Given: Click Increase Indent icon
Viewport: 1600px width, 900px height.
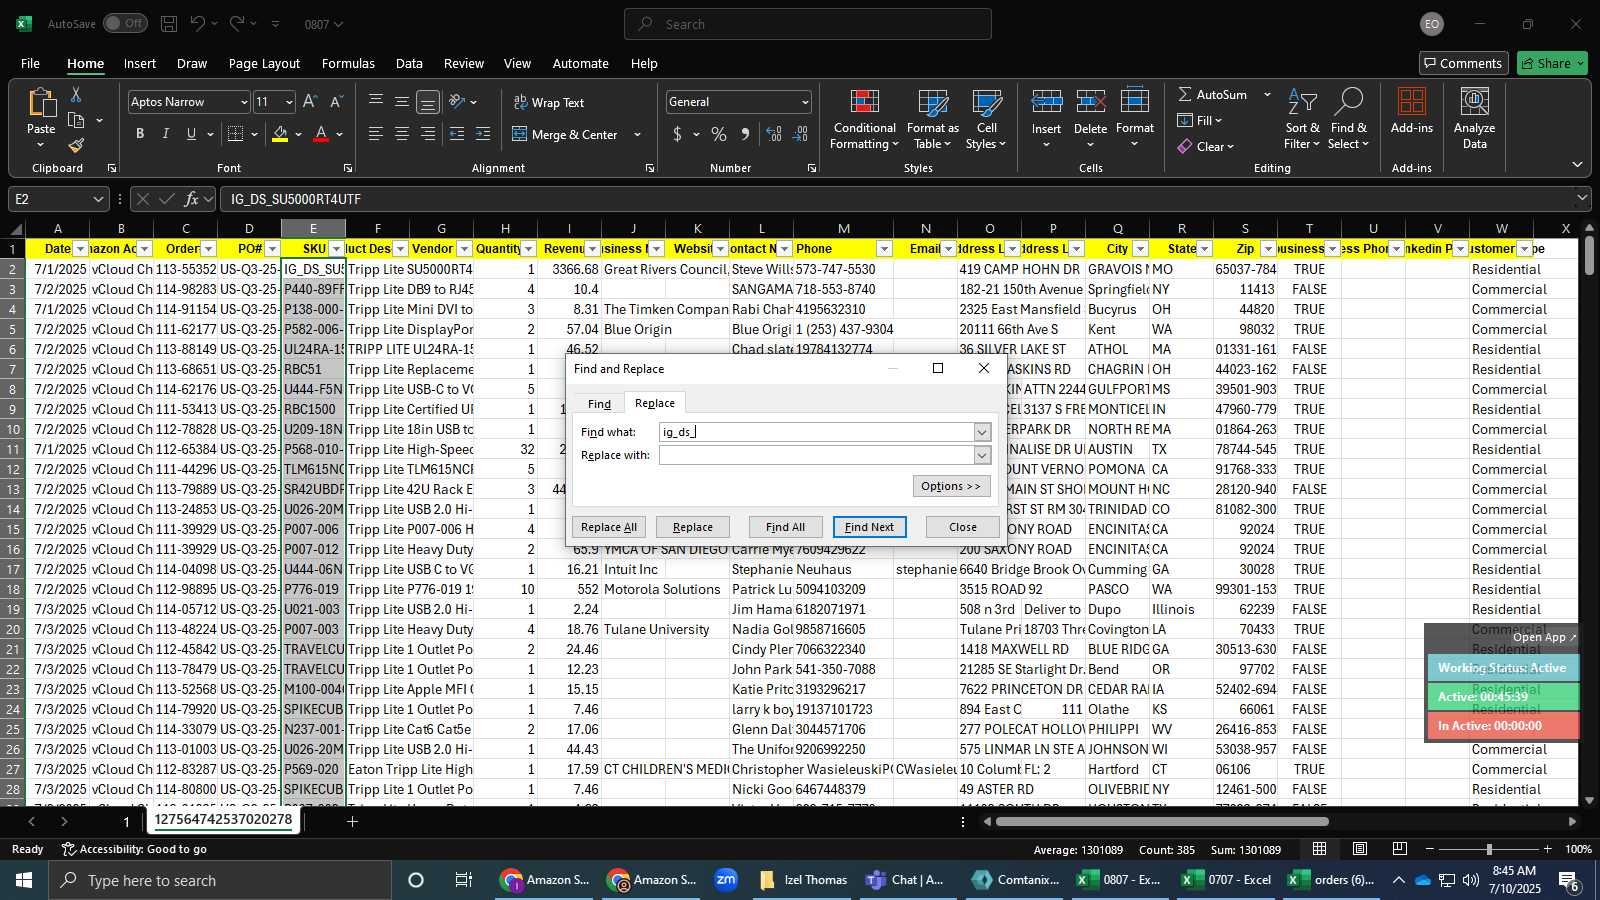Looking at the screenshot, I should click(483, 134).
